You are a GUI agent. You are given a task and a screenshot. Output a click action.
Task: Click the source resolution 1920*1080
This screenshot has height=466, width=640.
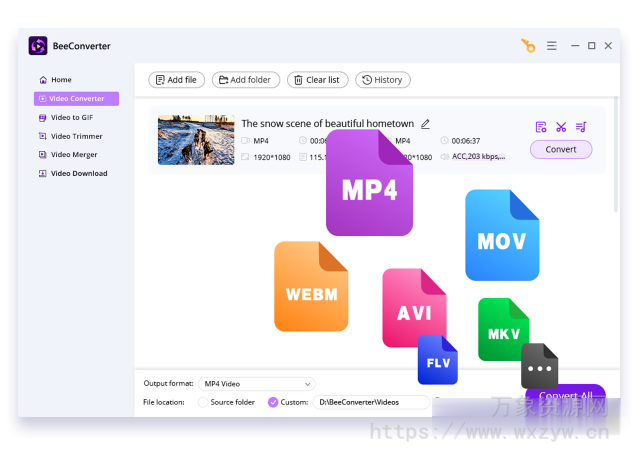(272, 157)
